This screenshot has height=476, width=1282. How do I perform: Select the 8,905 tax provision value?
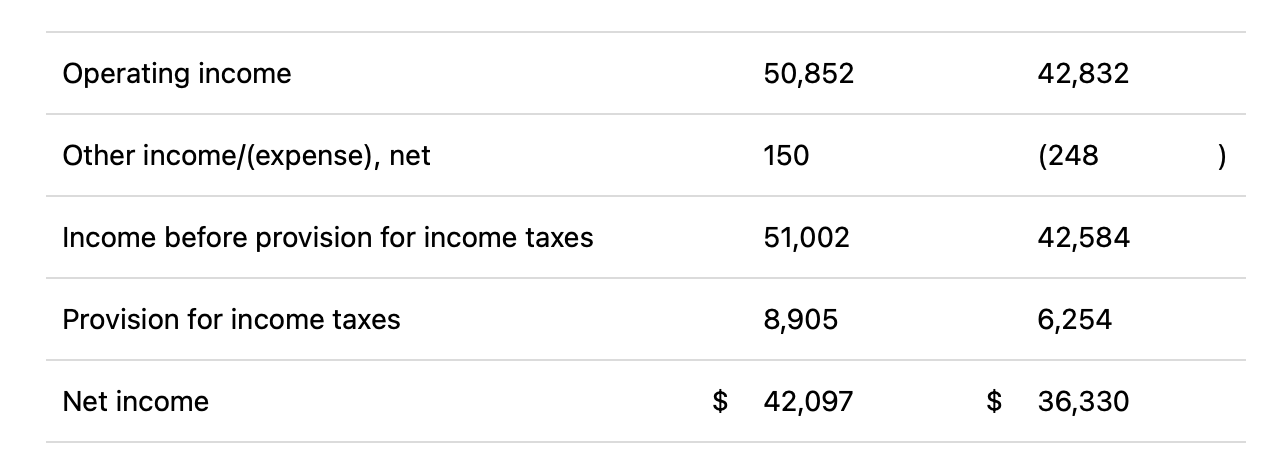800,320
